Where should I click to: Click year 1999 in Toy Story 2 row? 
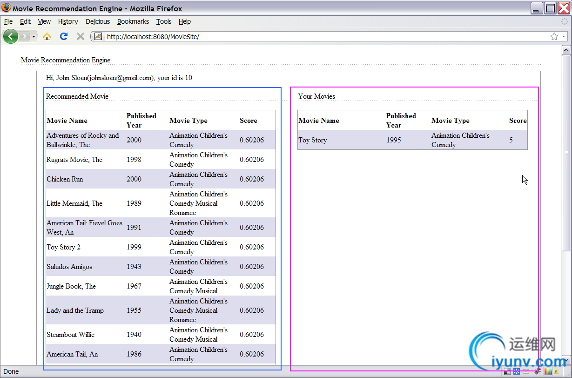[134, 247]
